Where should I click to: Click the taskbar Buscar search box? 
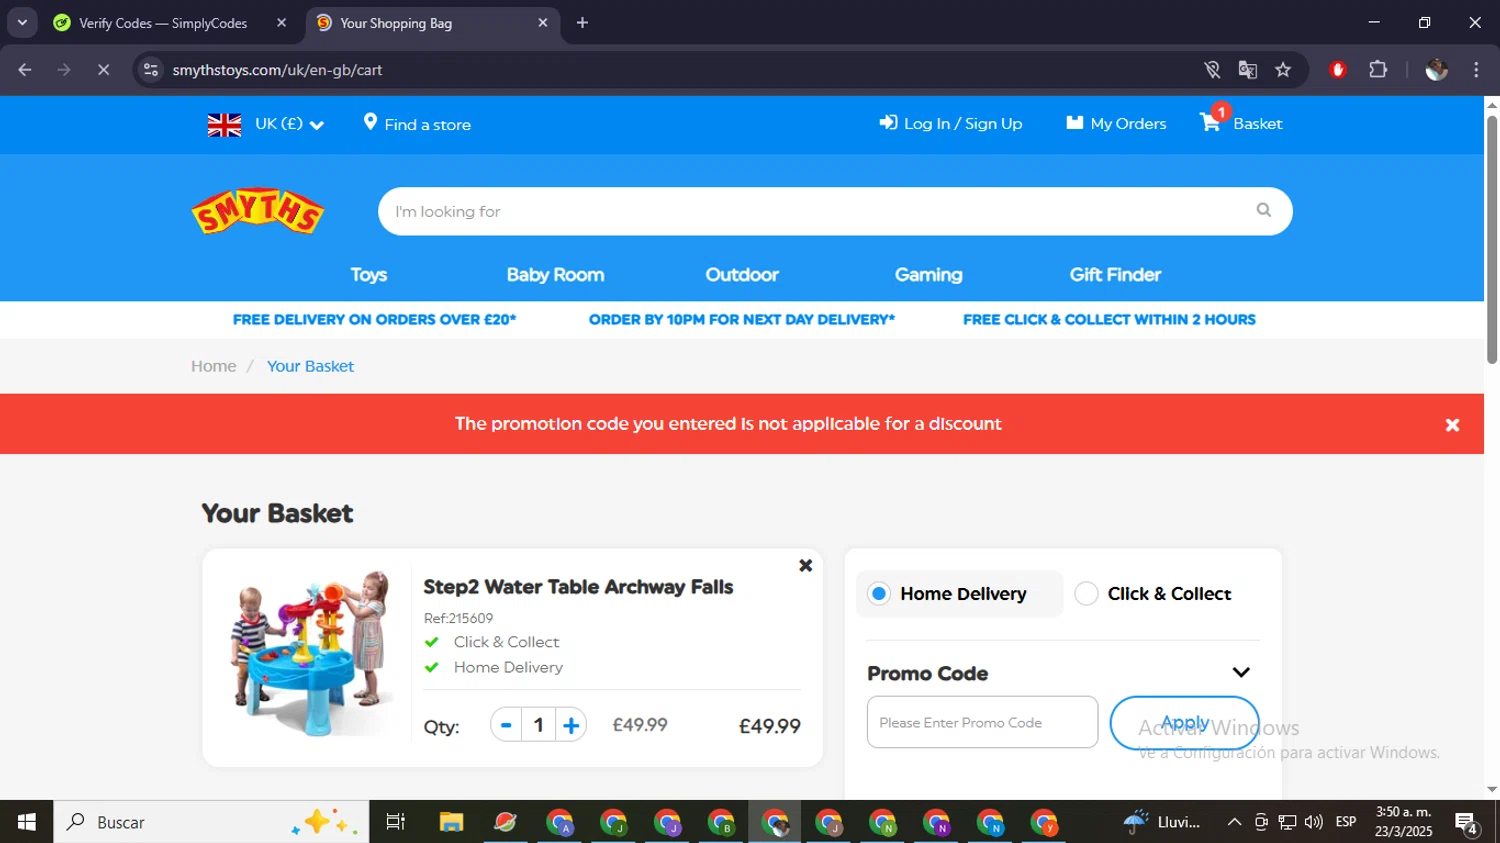[212, 822]
